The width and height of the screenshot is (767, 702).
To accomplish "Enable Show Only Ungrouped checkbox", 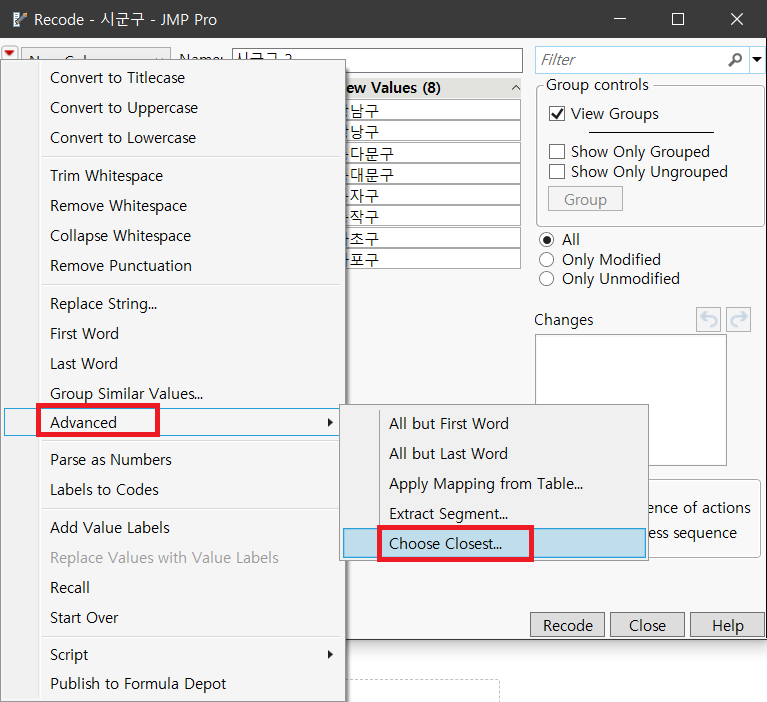I will coord(558,172).
